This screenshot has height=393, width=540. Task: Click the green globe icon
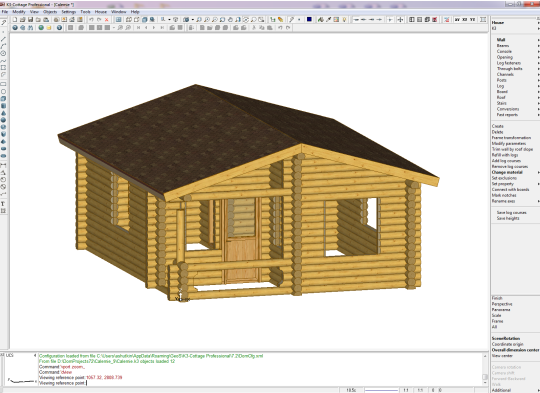(x=41, y=28)
